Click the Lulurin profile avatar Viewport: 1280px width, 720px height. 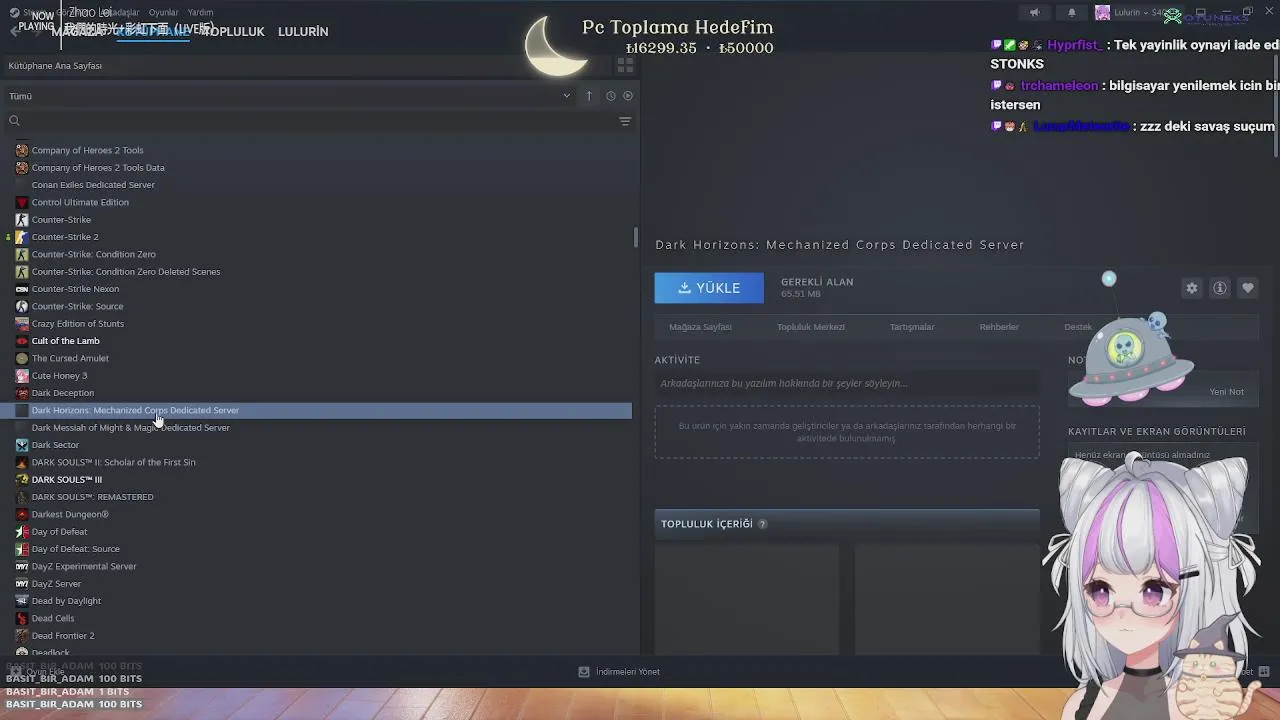pyautogui.click(x=1102, y=12)
